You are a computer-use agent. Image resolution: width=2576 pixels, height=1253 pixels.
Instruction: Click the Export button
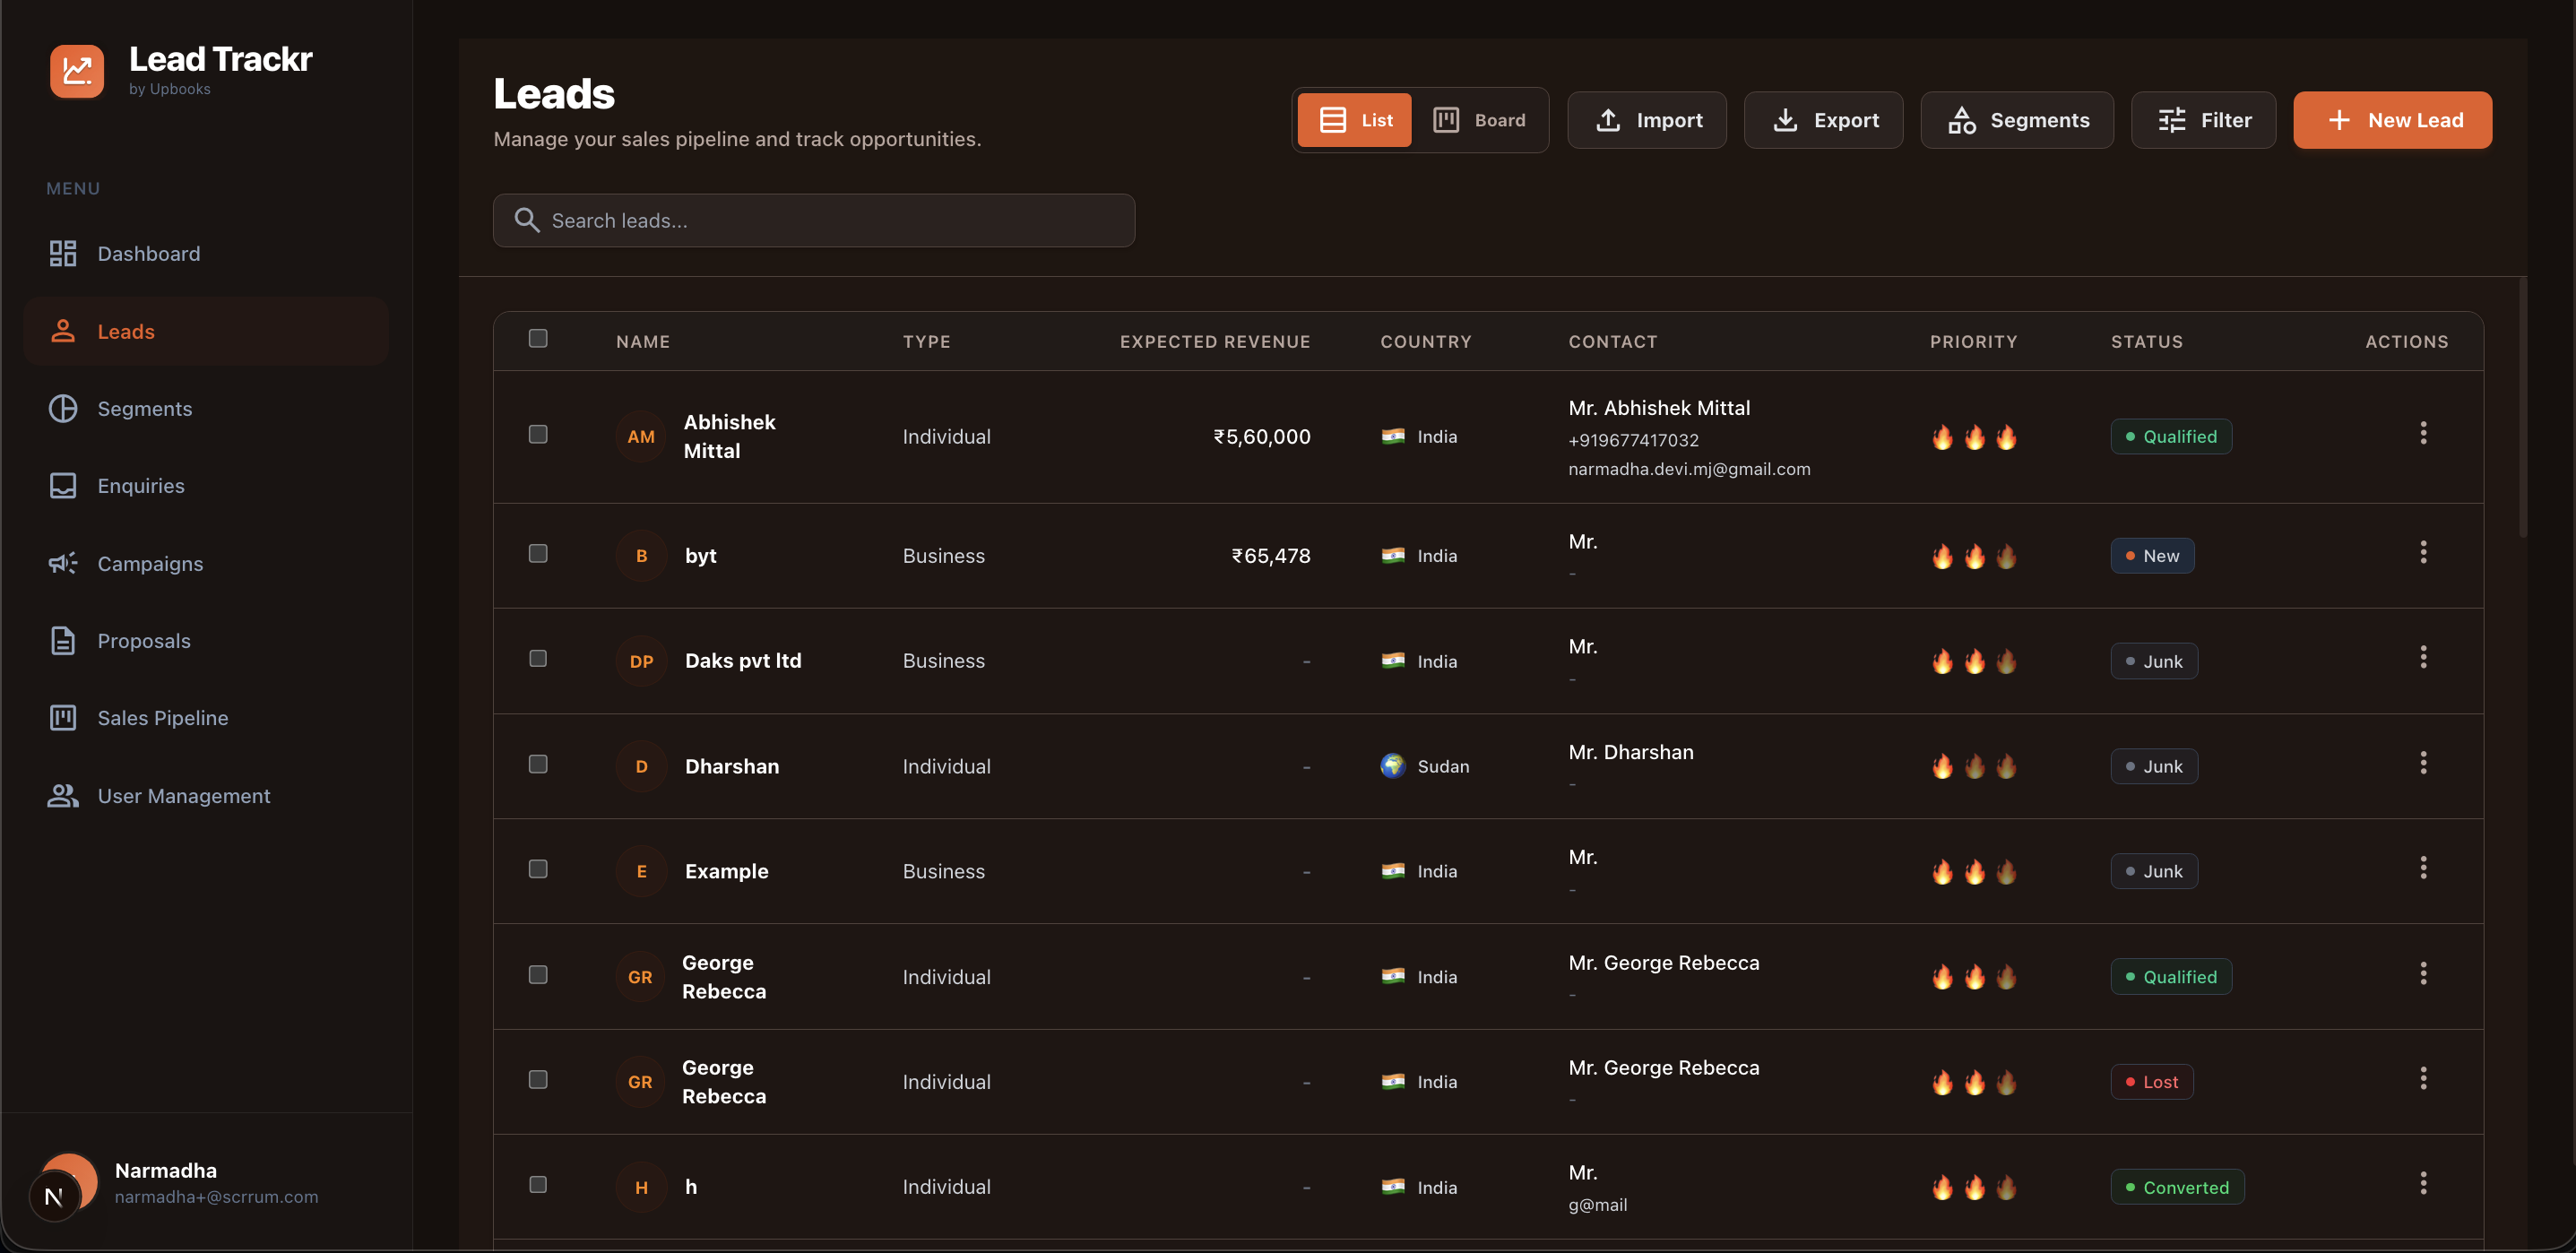coord(1823,120)
